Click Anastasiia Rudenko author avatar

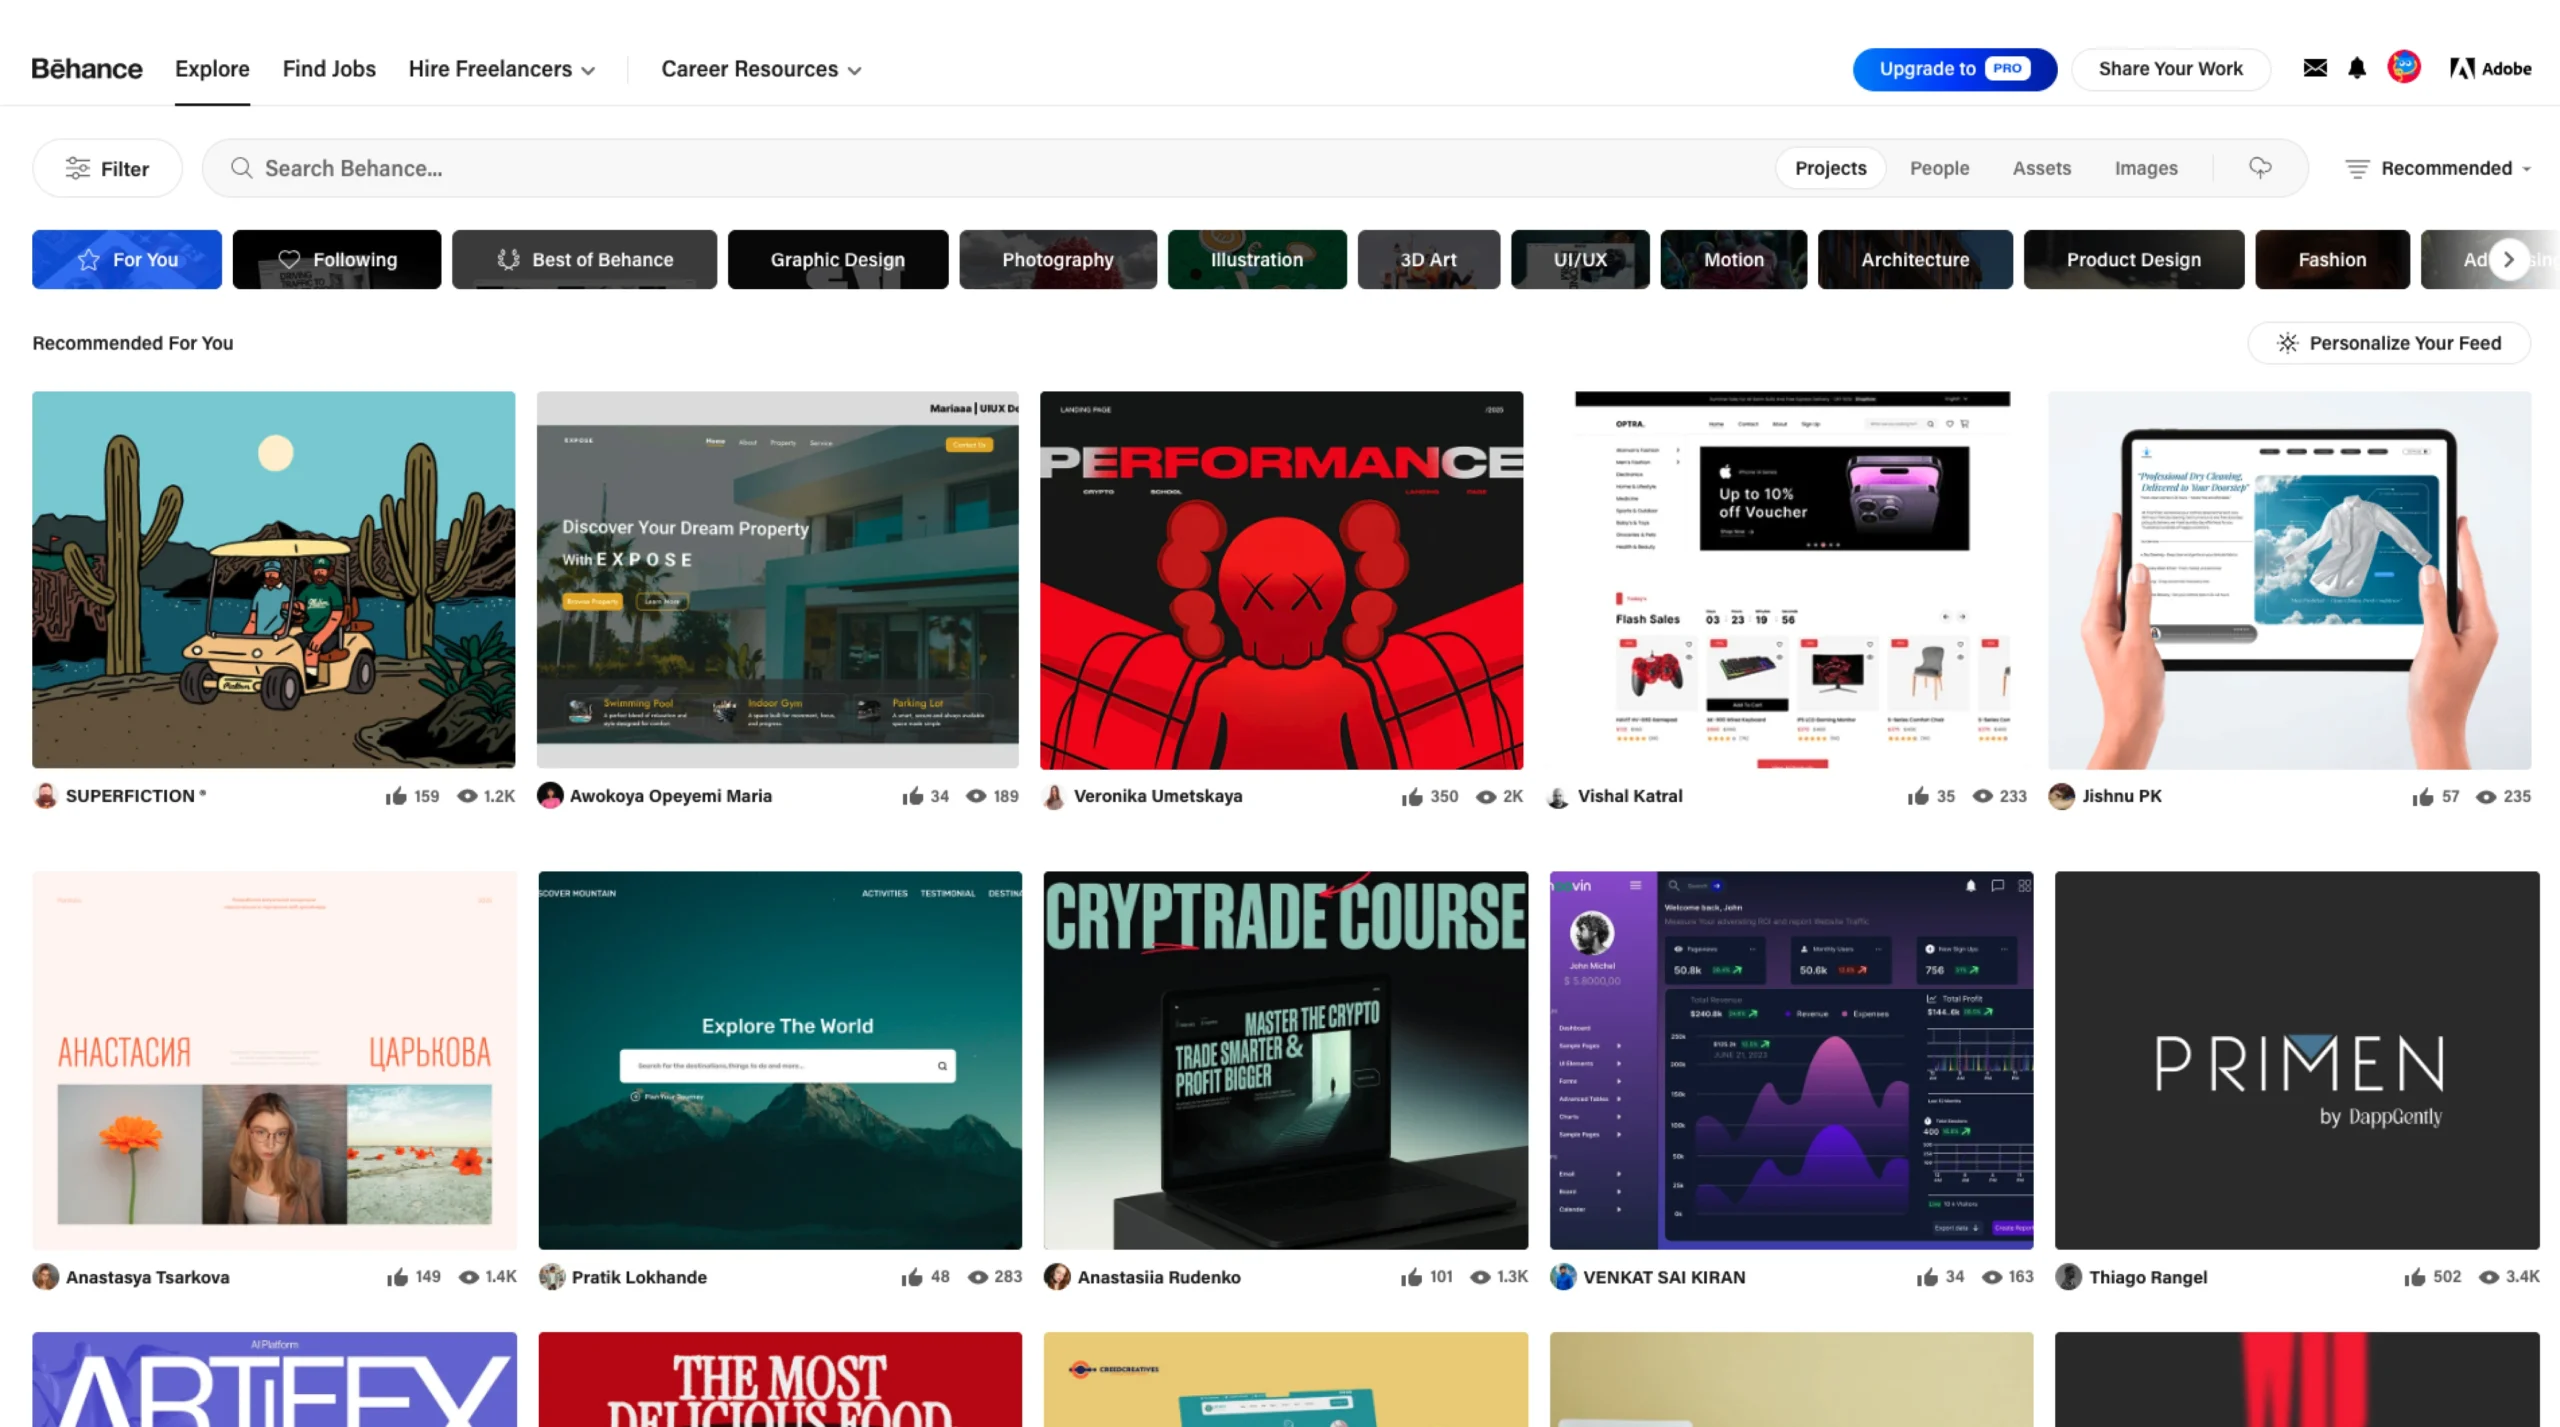click(x=1057, y=1277)
